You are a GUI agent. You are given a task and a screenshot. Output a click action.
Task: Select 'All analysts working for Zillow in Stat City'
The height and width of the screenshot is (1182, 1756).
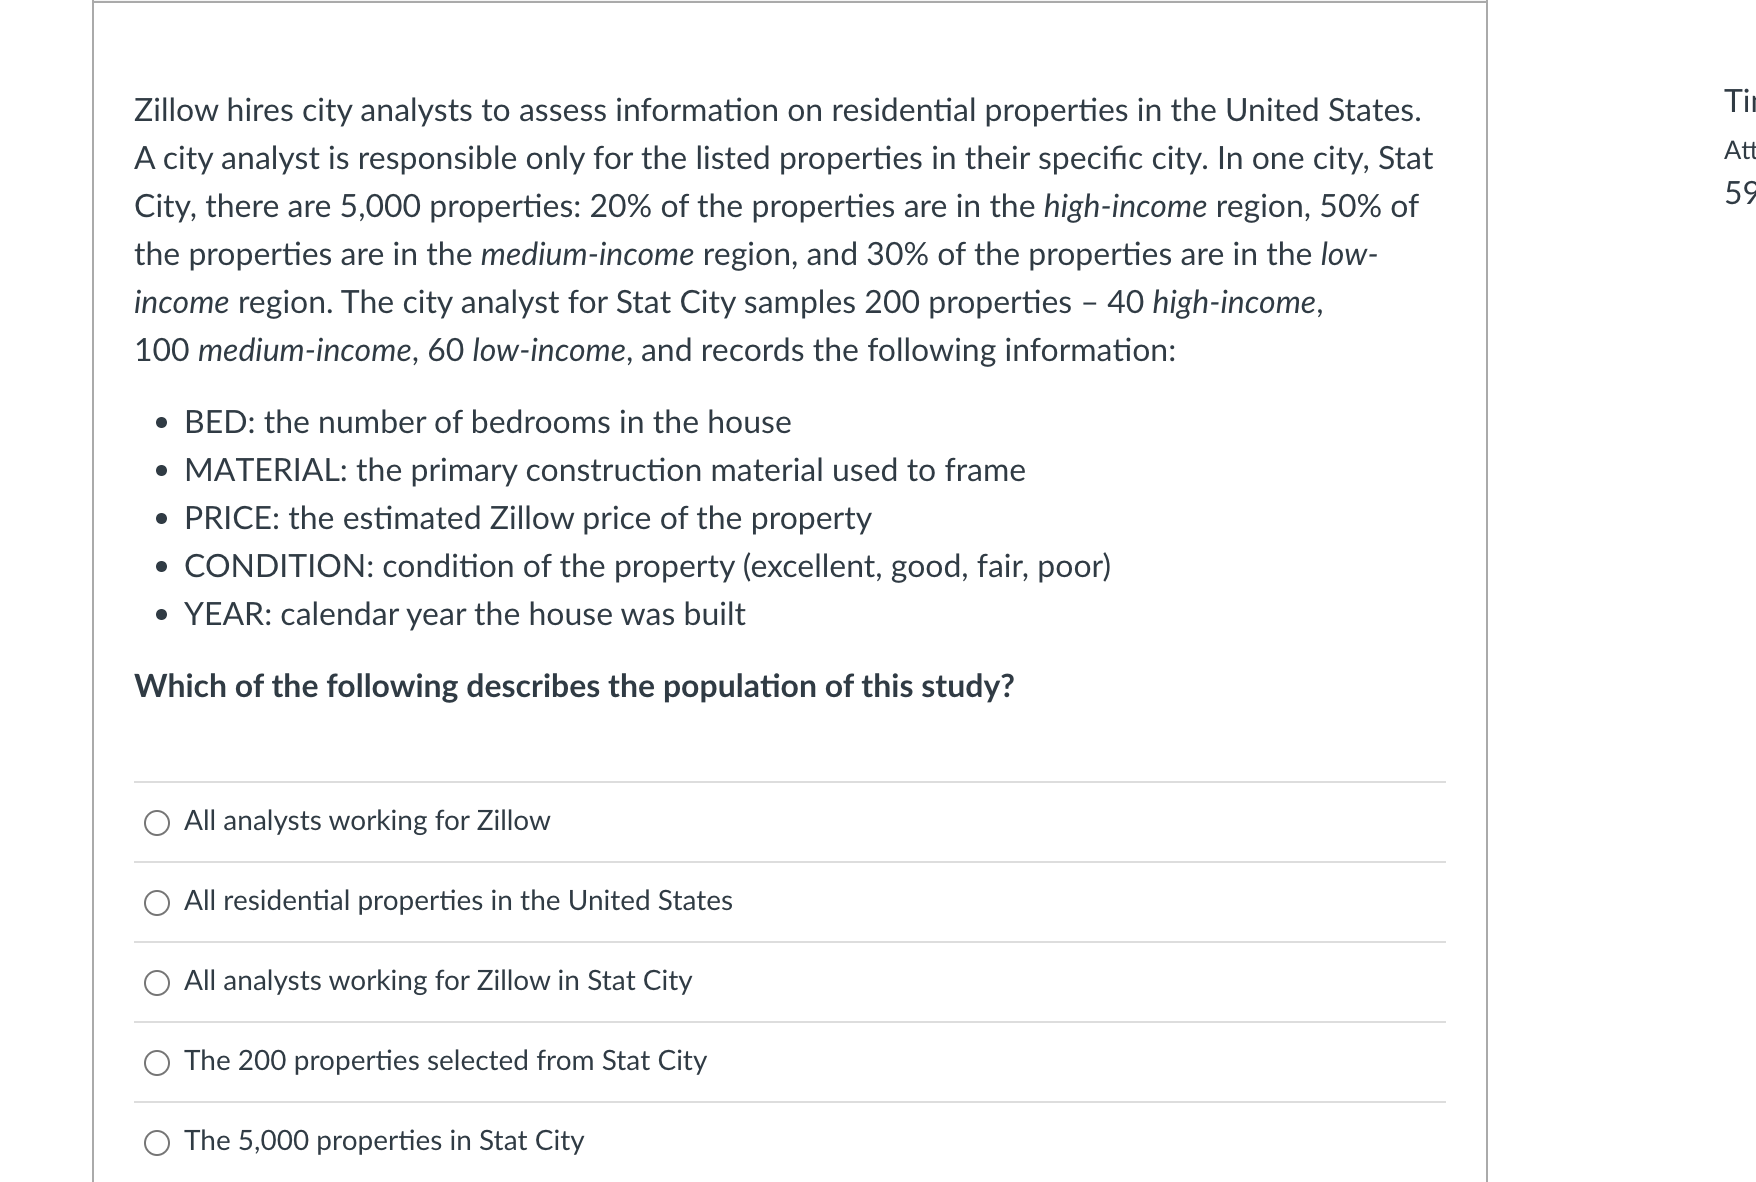[x=437, y=981]
